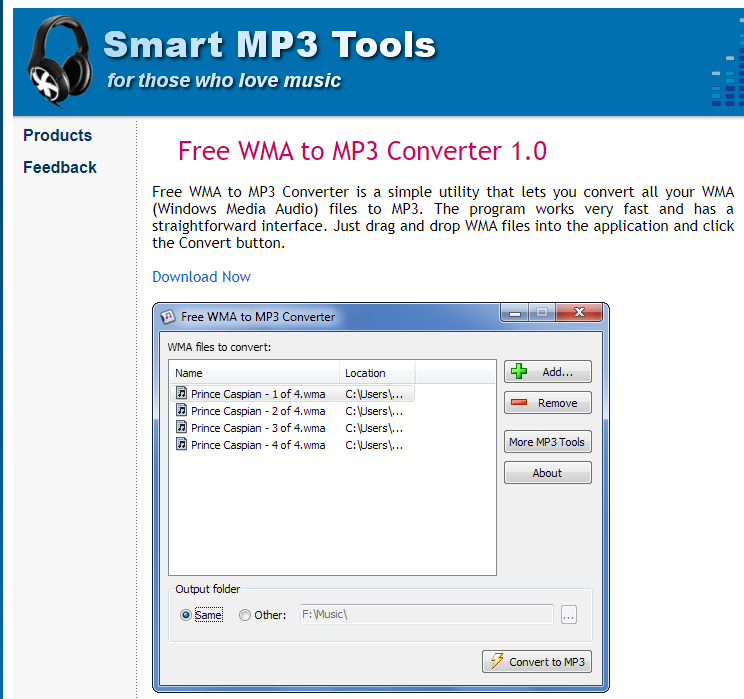The width and height of the screenshot is (744, 699).
Task: Click the music file icon for Prince Caspian 2 of 4
Action: [x=181, y=410]
